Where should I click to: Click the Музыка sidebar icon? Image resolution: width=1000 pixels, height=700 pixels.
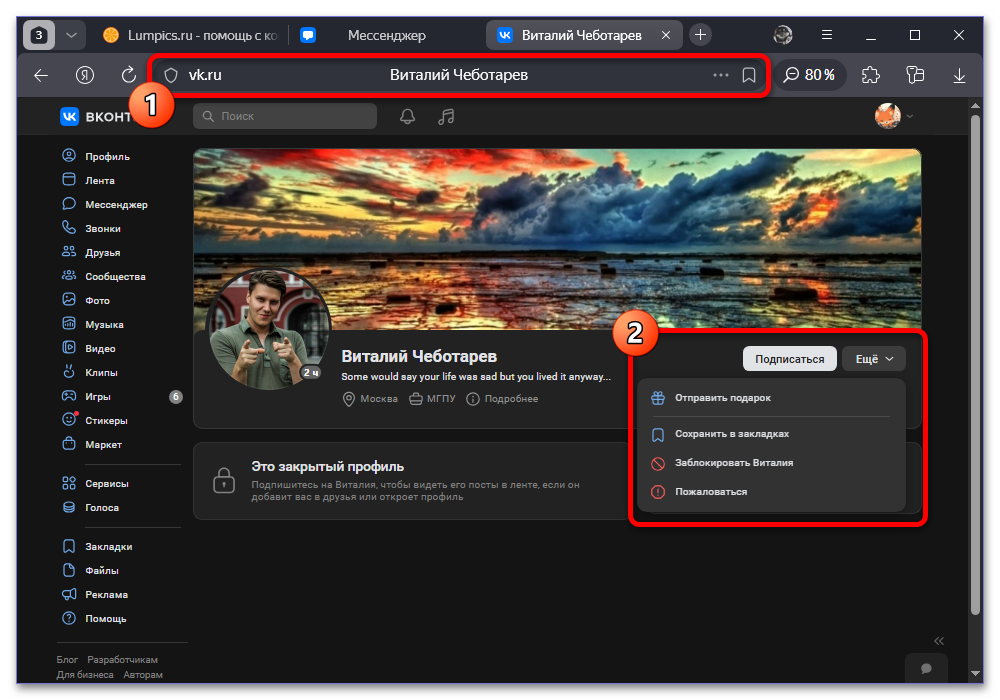coord(69,324)
